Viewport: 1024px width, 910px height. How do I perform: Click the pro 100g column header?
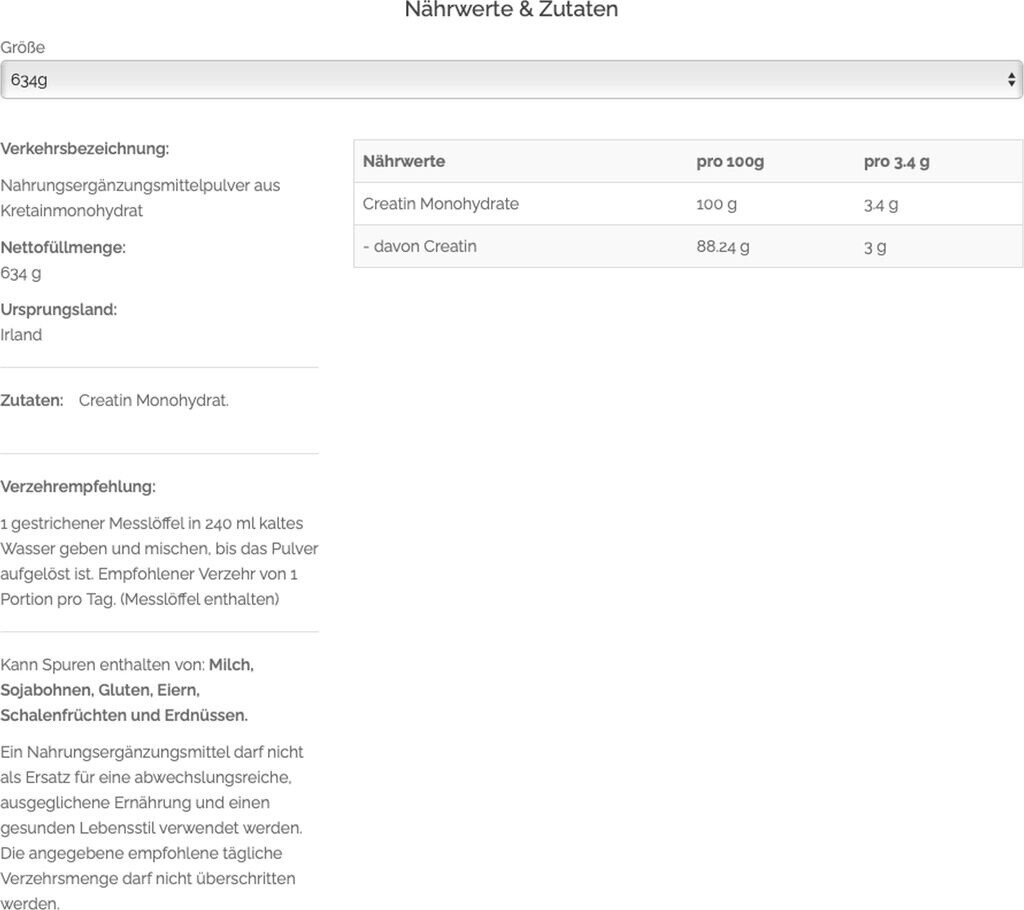(x=730, y=161)
